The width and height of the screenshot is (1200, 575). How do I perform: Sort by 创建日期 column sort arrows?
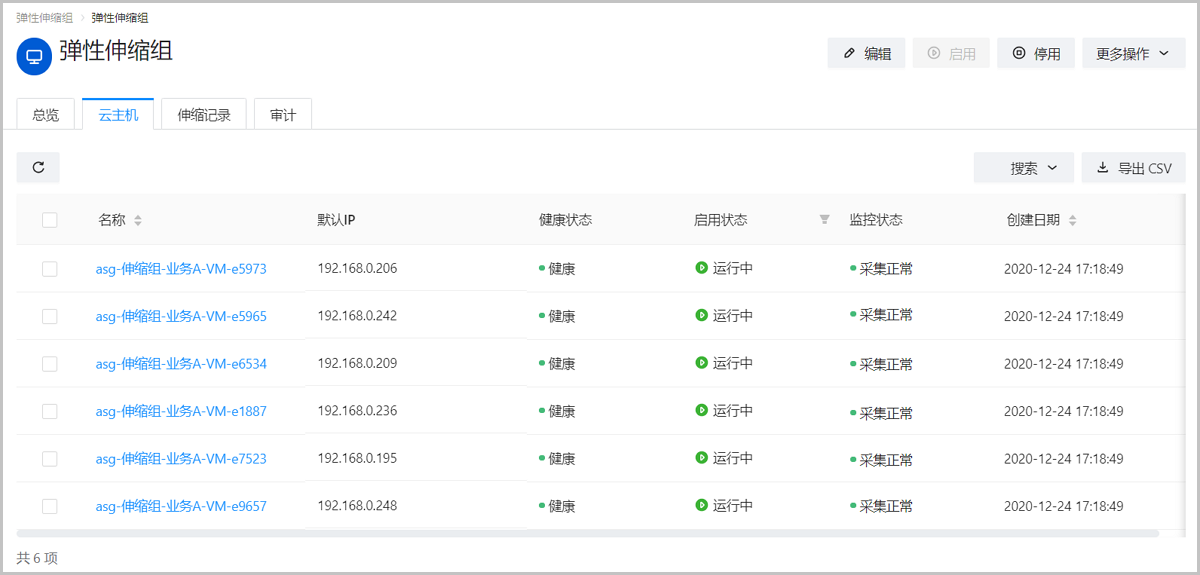tap(1072, 220)
